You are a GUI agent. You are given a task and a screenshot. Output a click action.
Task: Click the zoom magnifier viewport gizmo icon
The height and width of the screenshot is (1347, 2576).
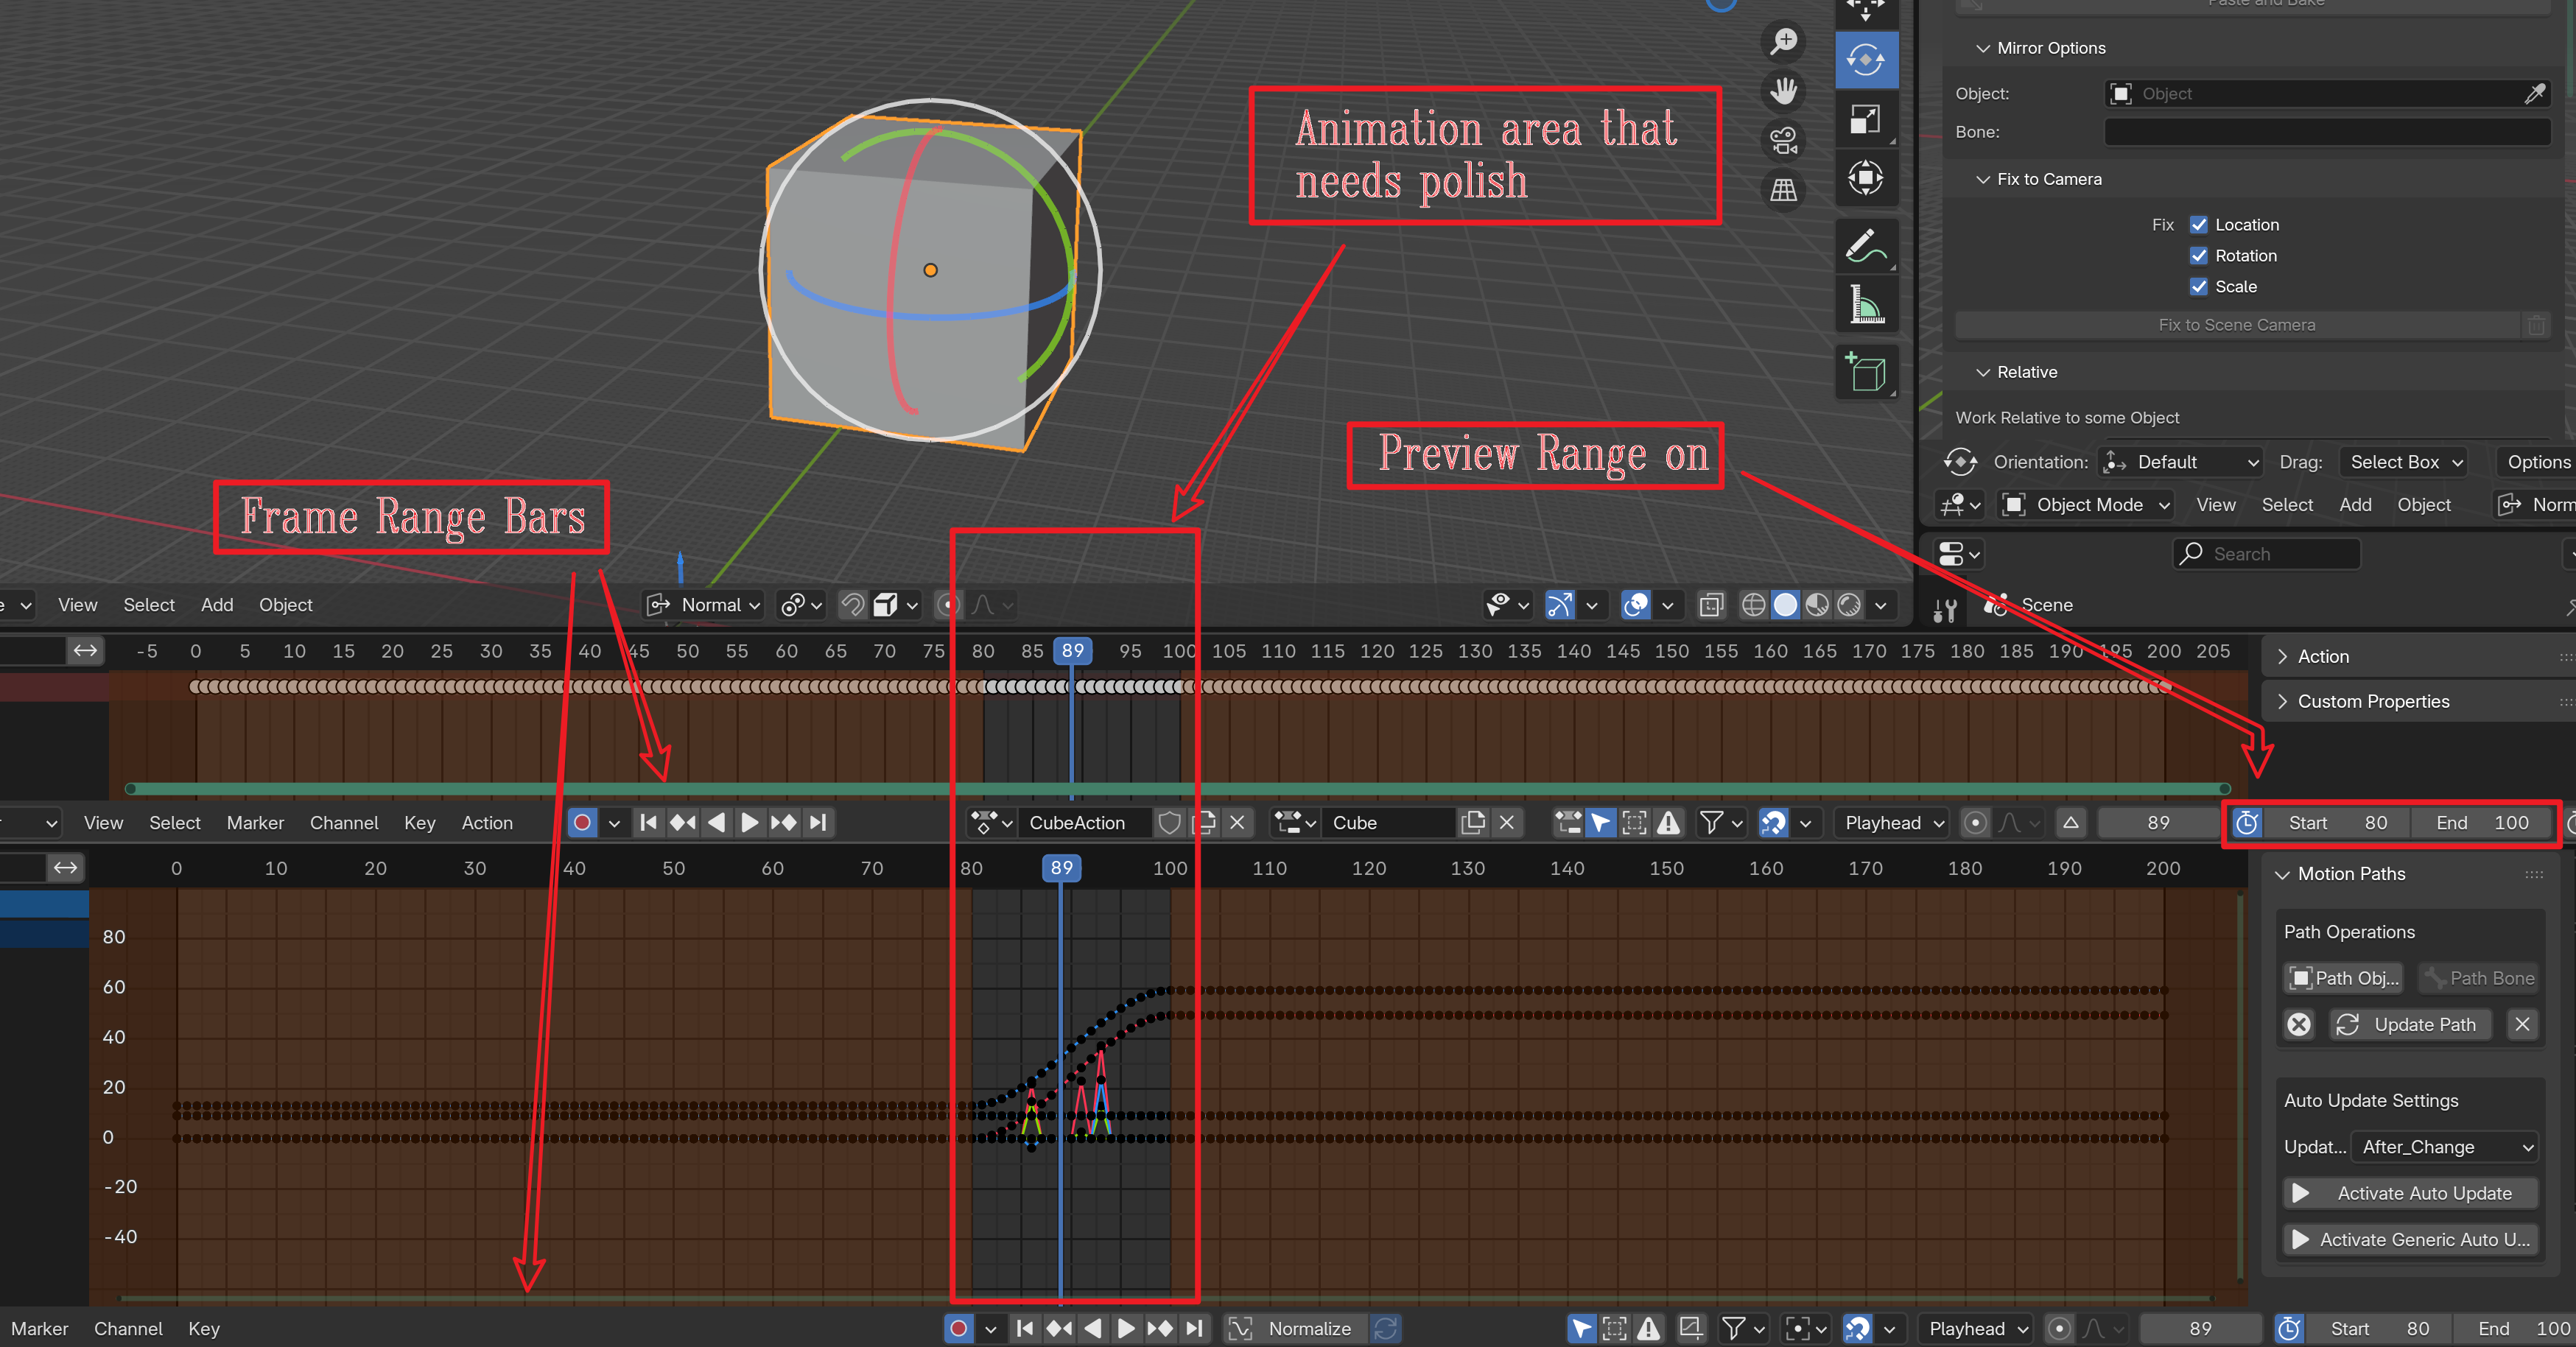click(1783, 42)
